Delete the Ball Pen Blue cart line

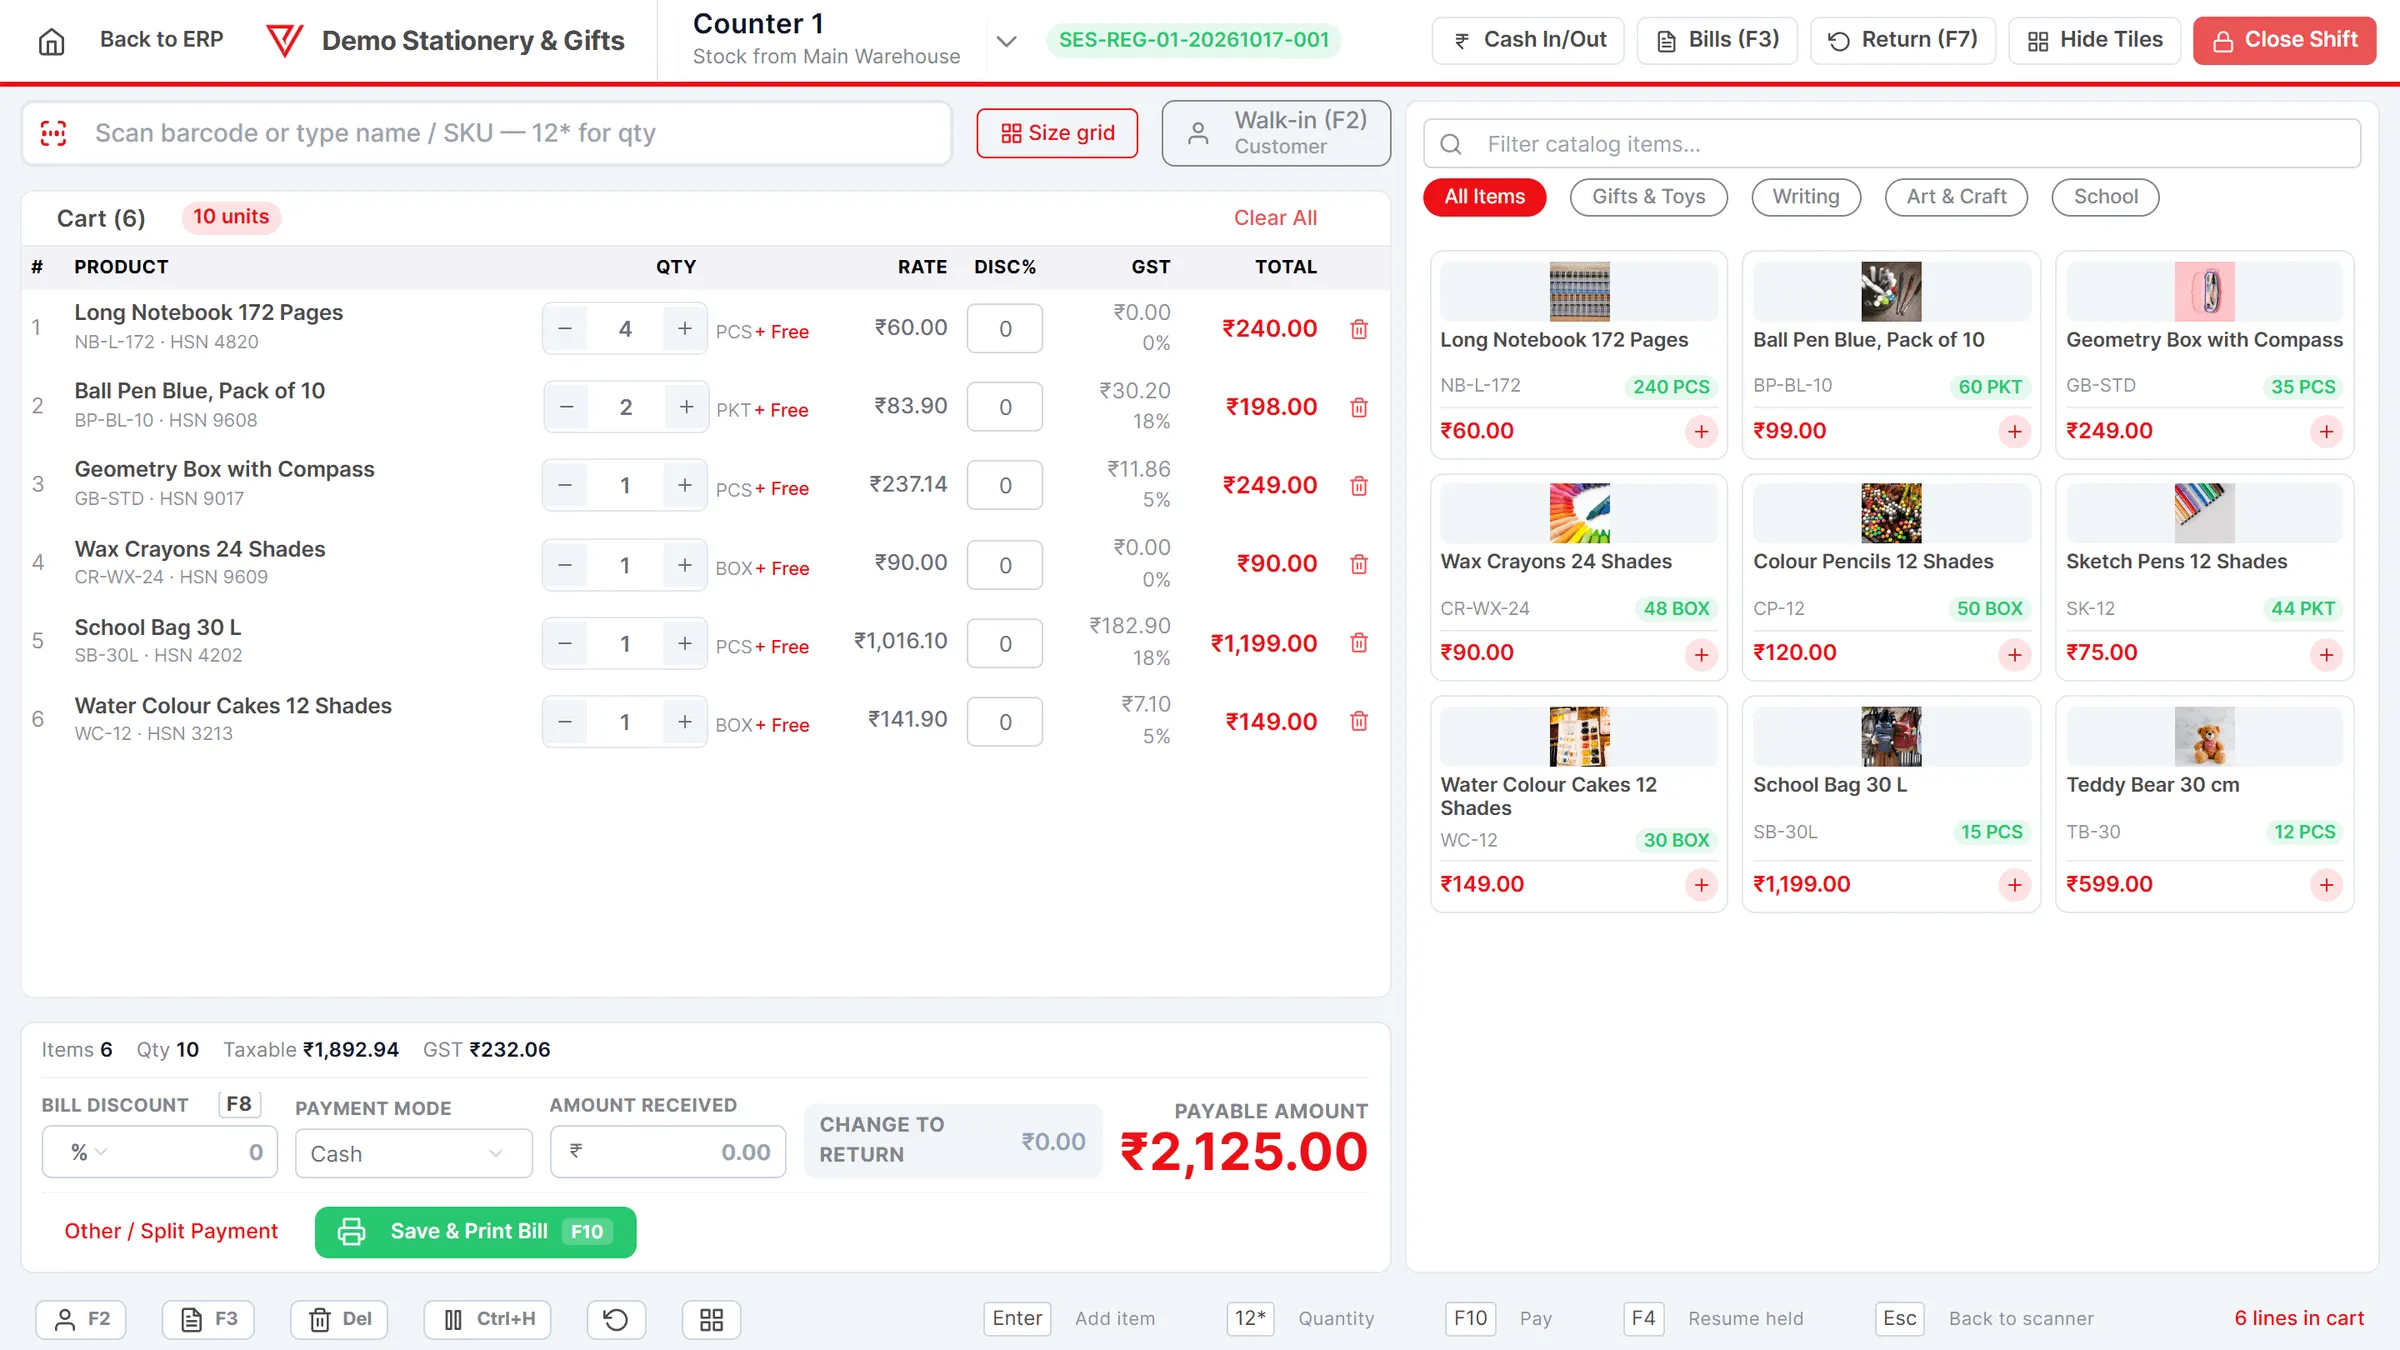[x=1359, y=407]
